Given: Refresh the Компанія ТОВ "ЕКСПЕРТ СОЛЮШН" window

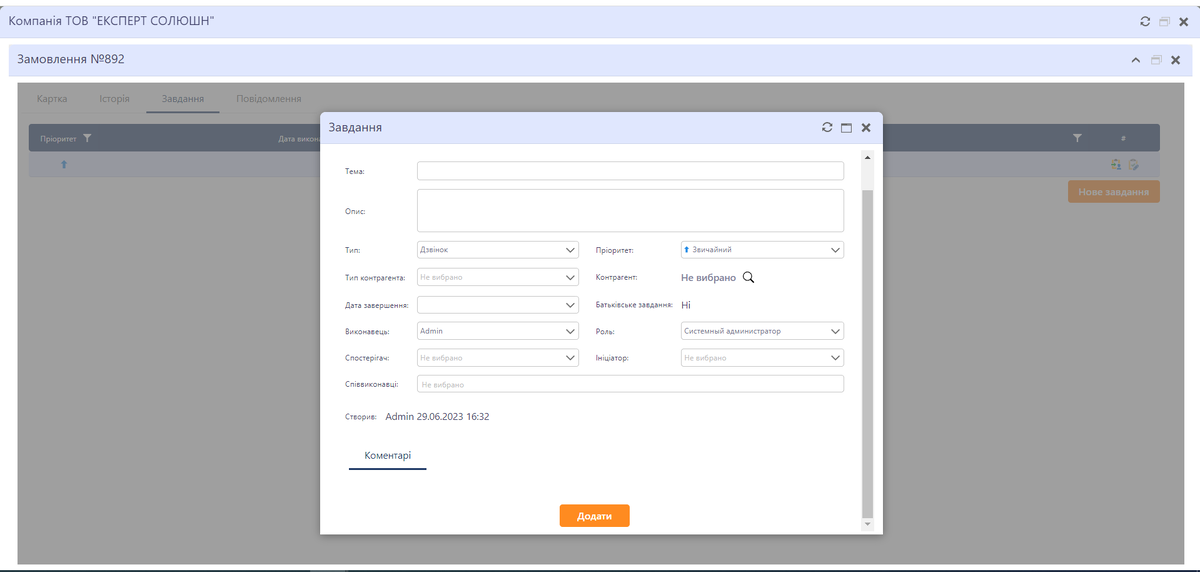Looking at the screenshot, I should [1145, 21].
